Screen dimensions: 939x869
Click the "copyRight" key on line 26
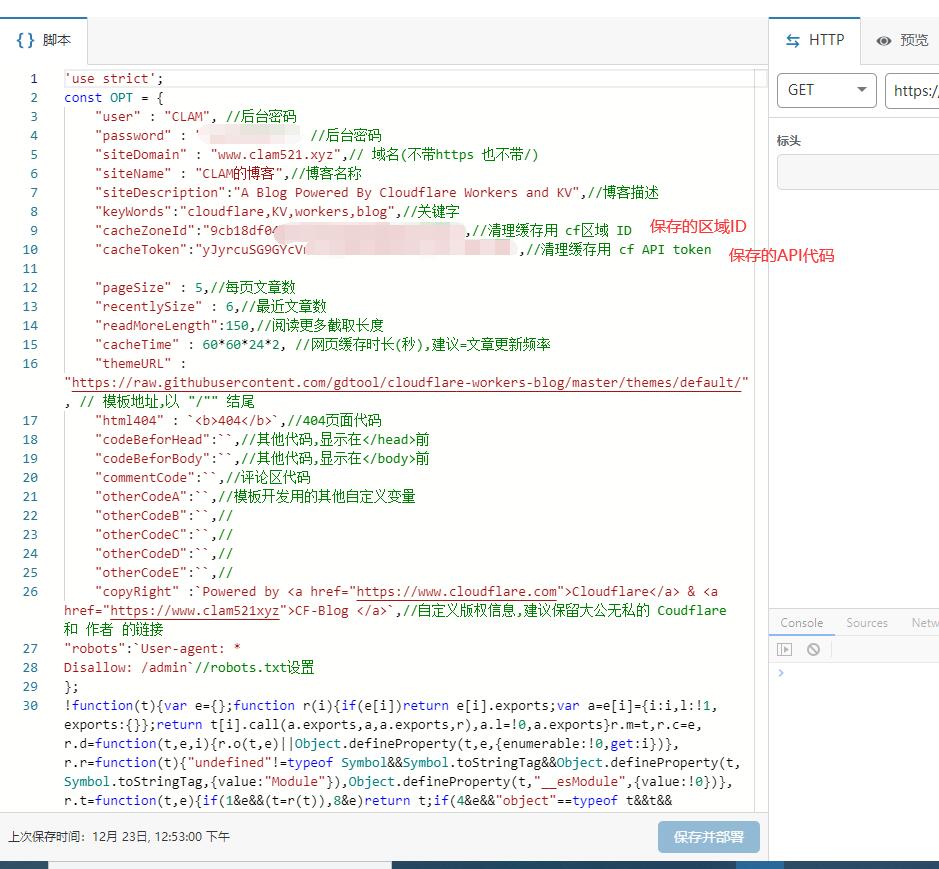tap(137, 592)
